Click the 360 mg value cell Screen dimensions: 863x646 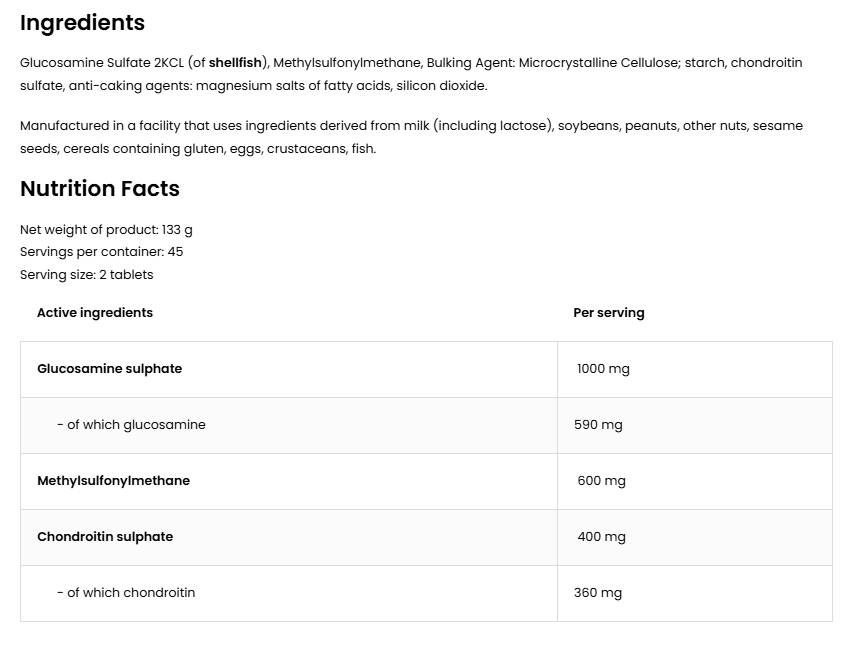tap(598, 593)
